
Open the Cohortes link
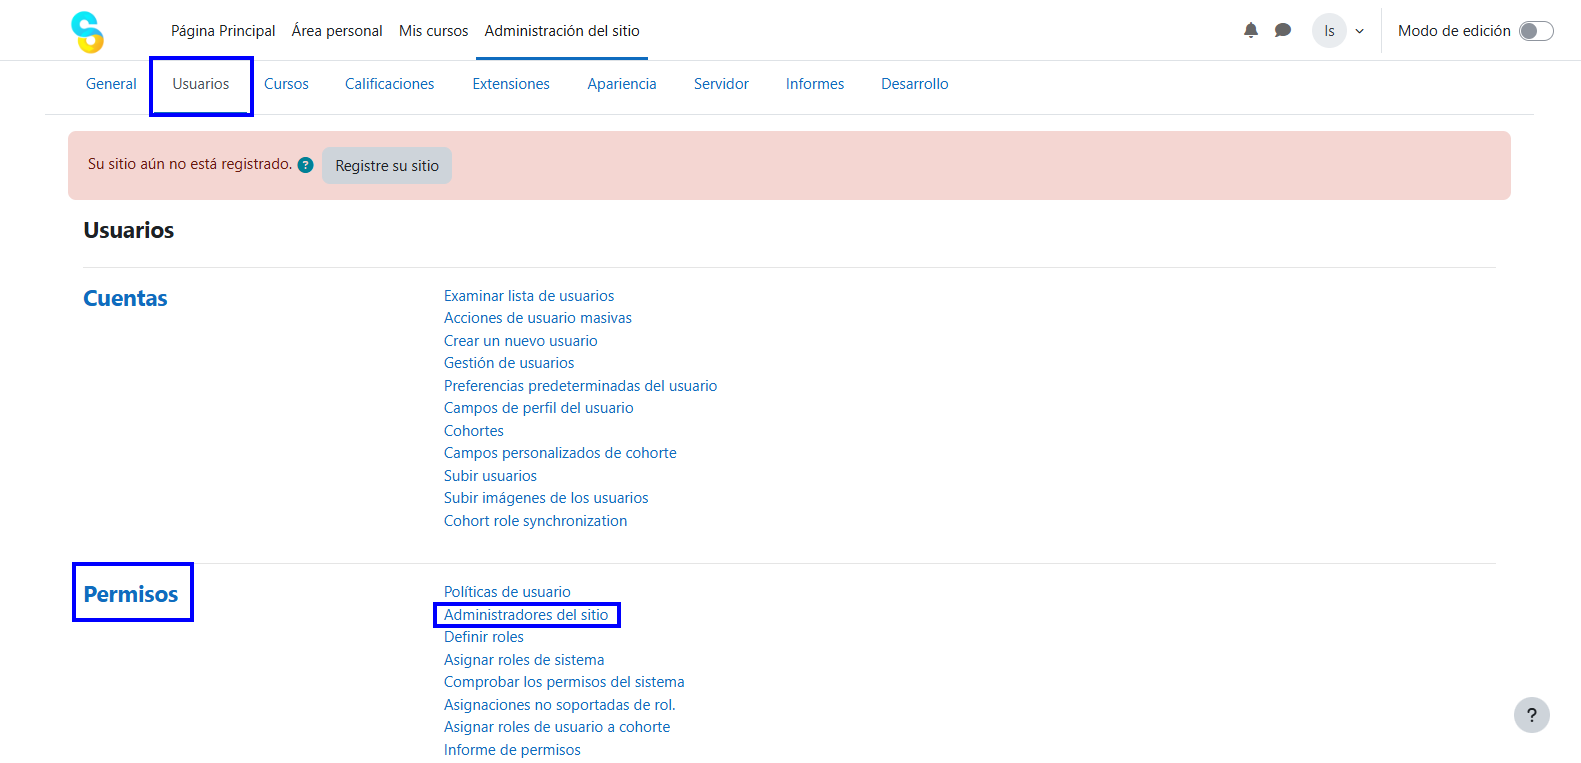(474, 431)
